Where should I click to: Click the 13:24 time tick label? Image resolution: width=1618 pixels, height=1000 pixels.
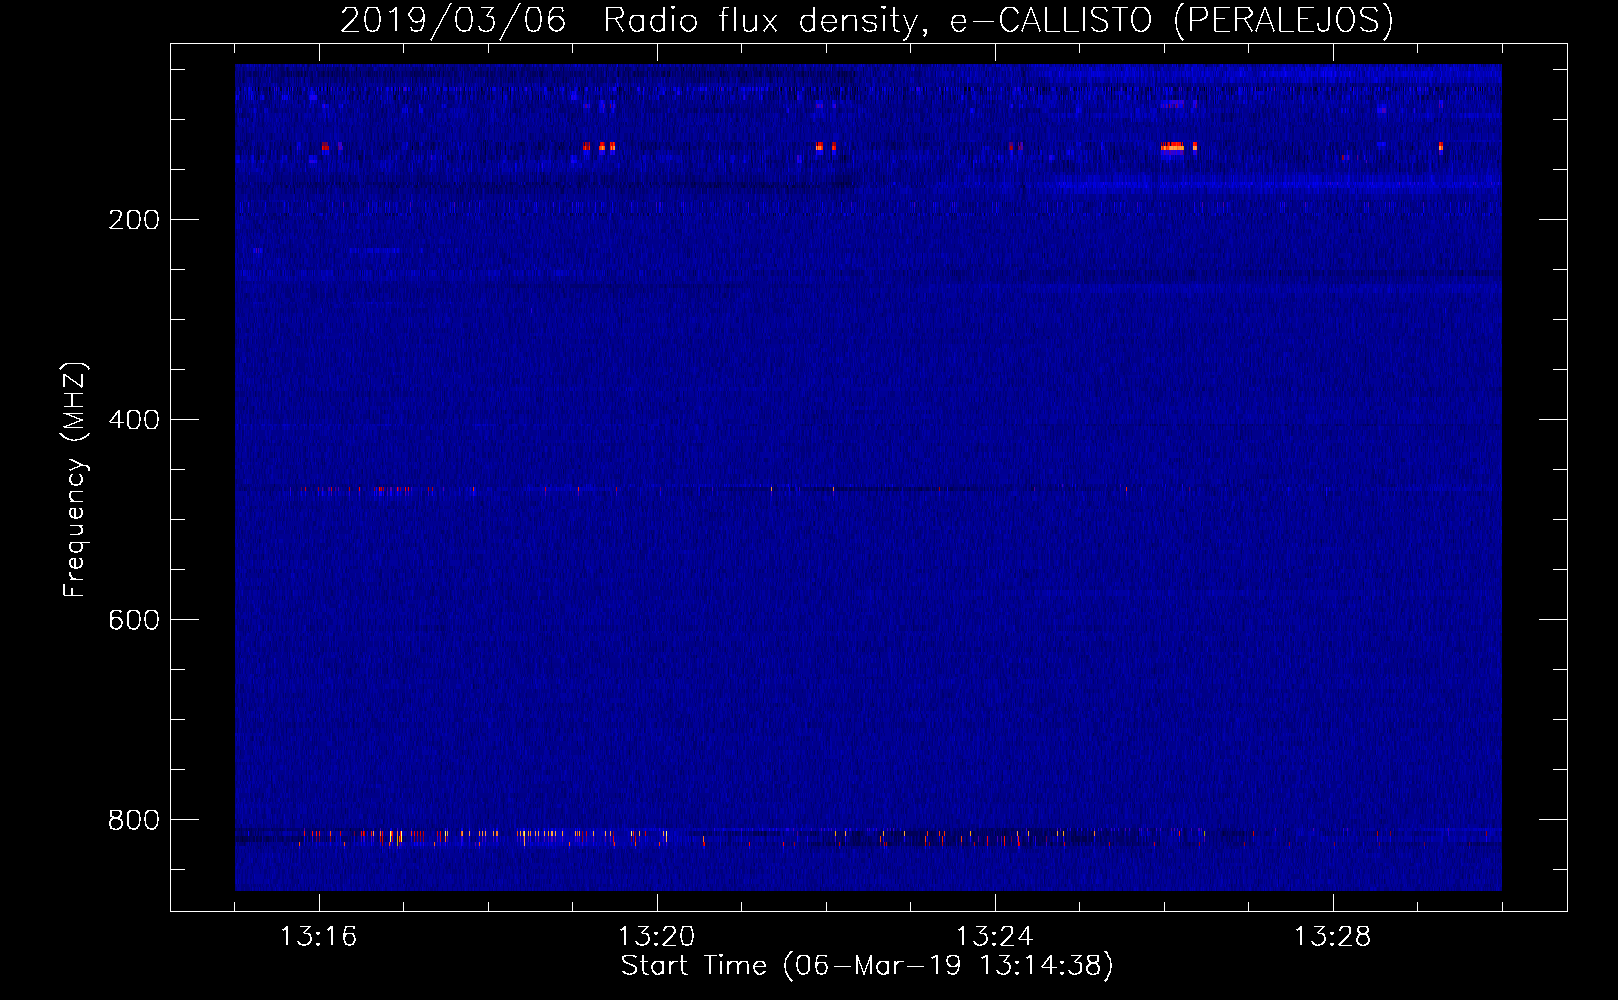994,937
